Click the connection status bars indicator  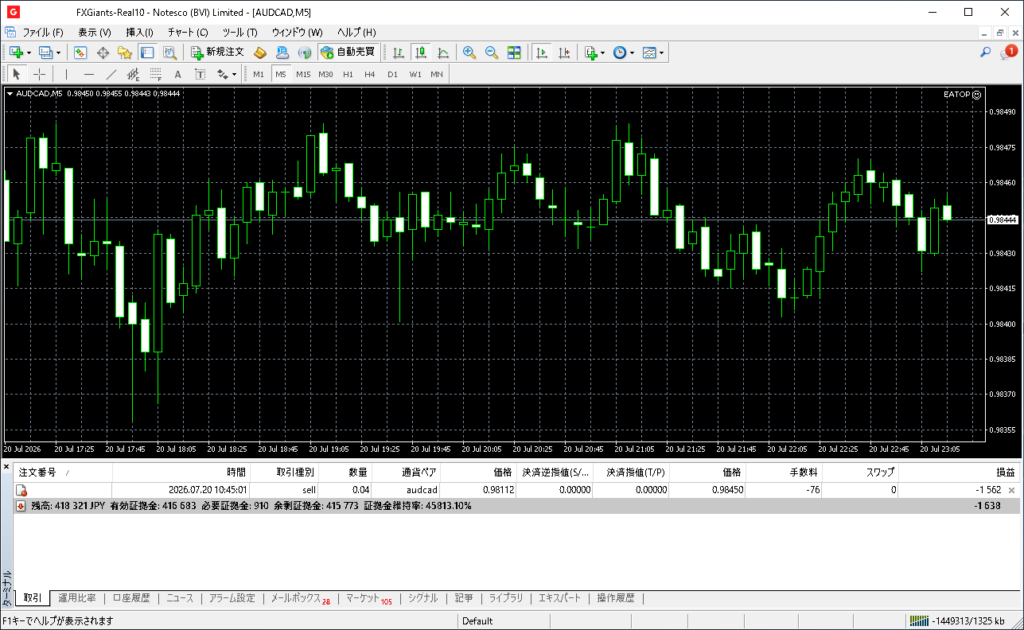click(919, 620)
